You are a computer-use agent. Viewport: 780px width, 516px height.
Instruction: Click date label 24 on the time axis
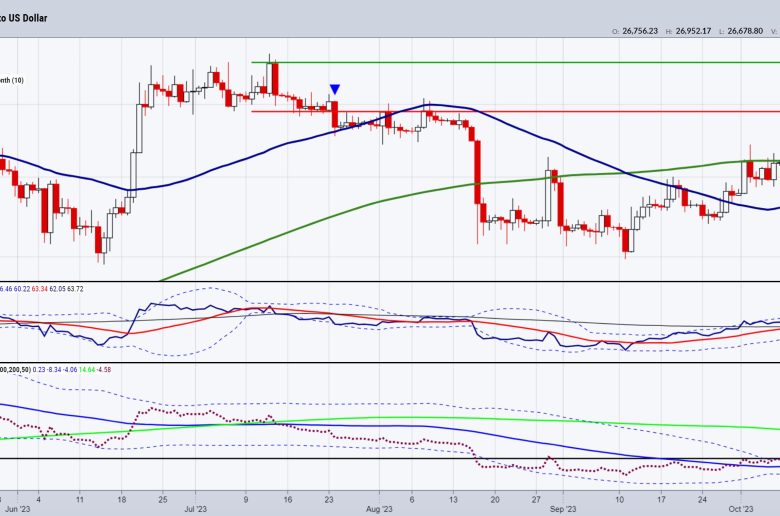tap(702, 500)
